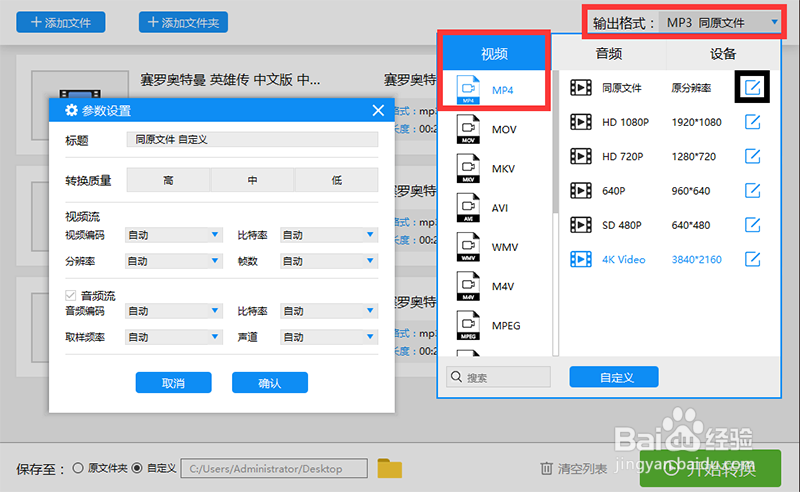
Task: Select the AVI format icon
Action: click(x=468, y=208)
